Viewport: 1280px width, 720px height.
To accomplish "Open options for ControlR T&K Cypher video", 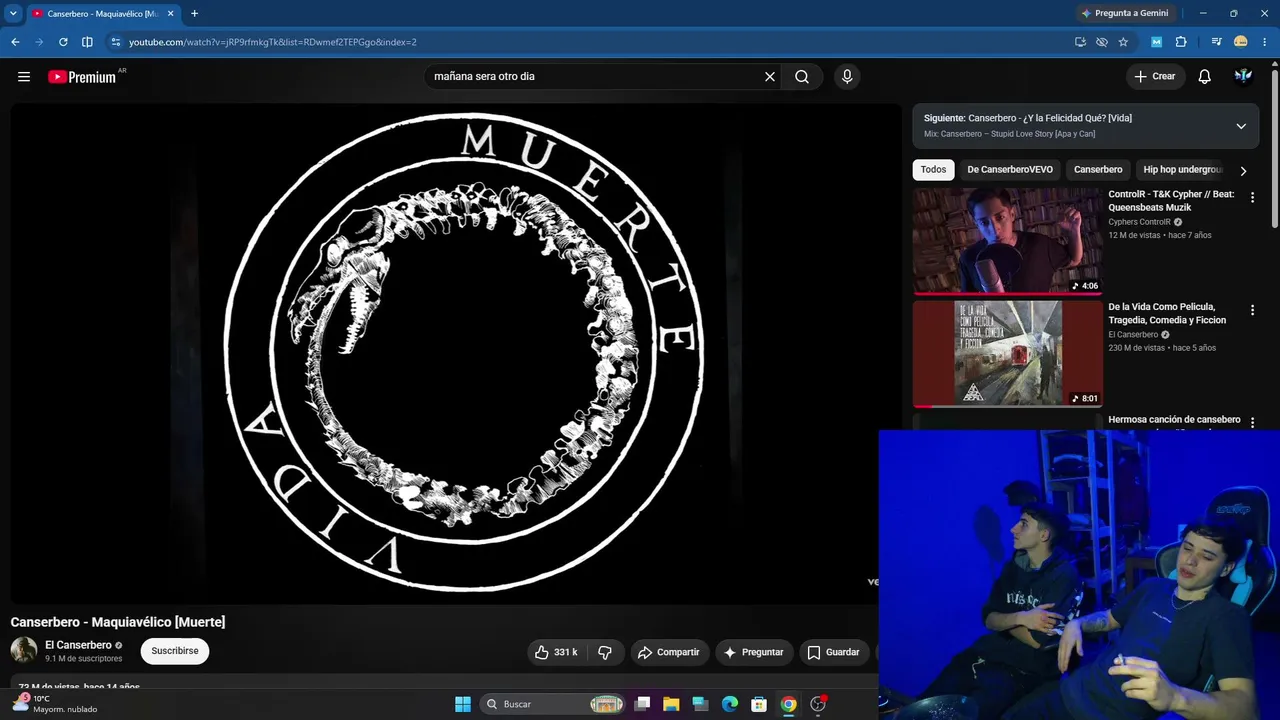I will click(x=1252, y=198).
